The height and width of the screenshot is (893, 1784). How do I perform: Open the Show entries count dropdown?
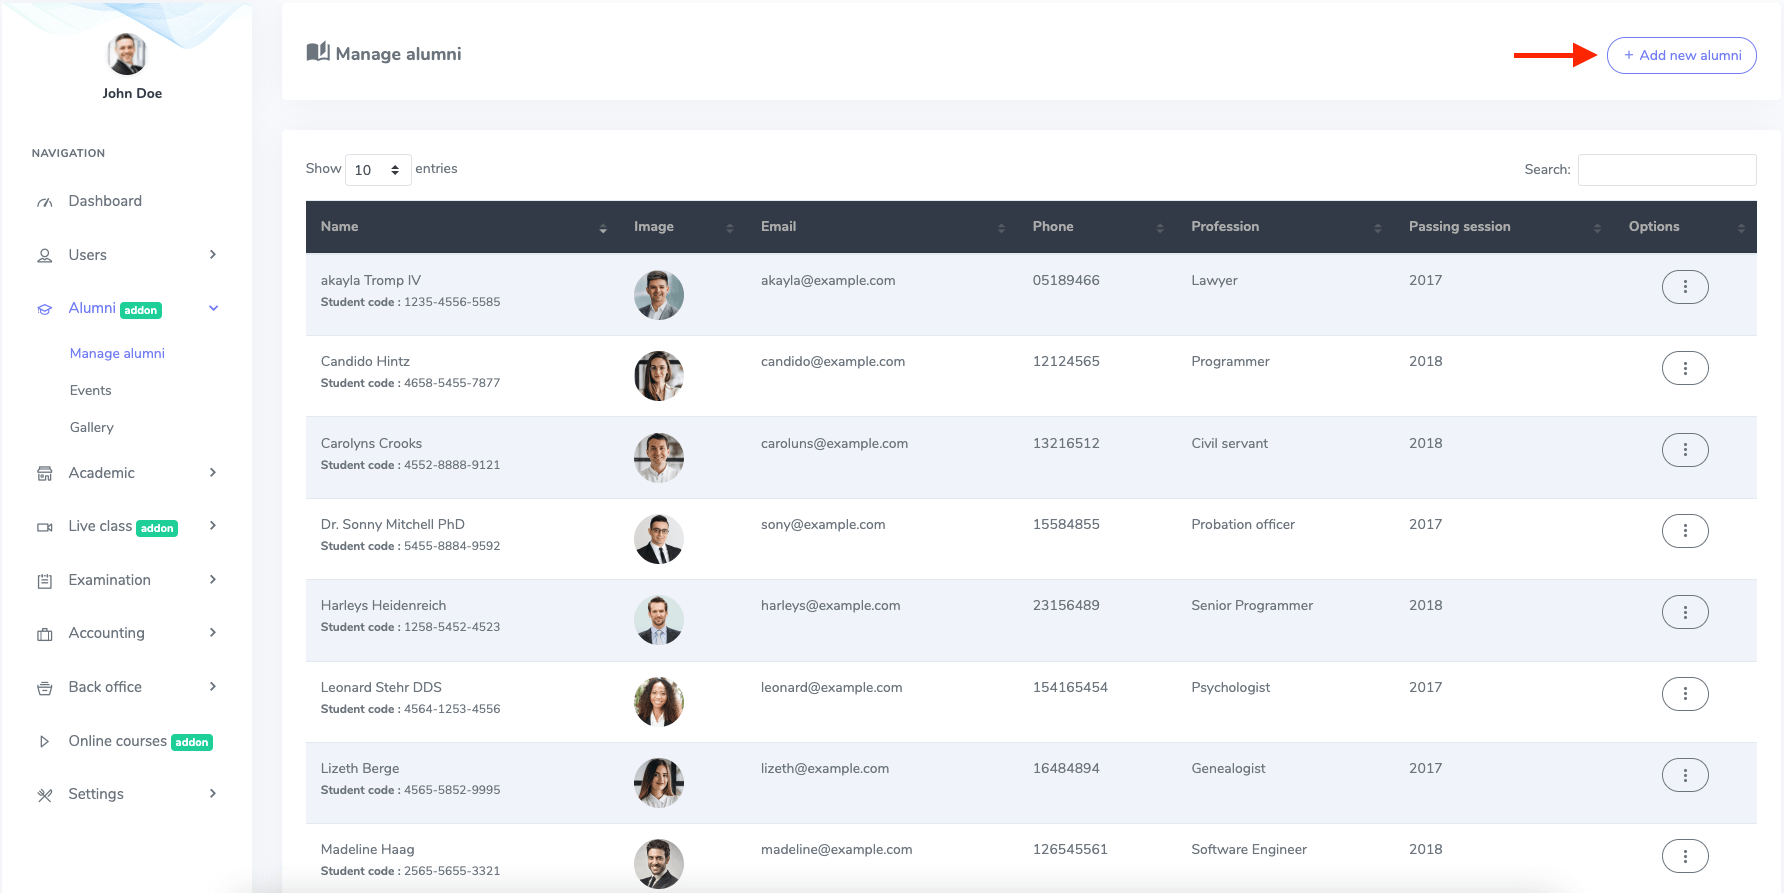tap(377, 170)
